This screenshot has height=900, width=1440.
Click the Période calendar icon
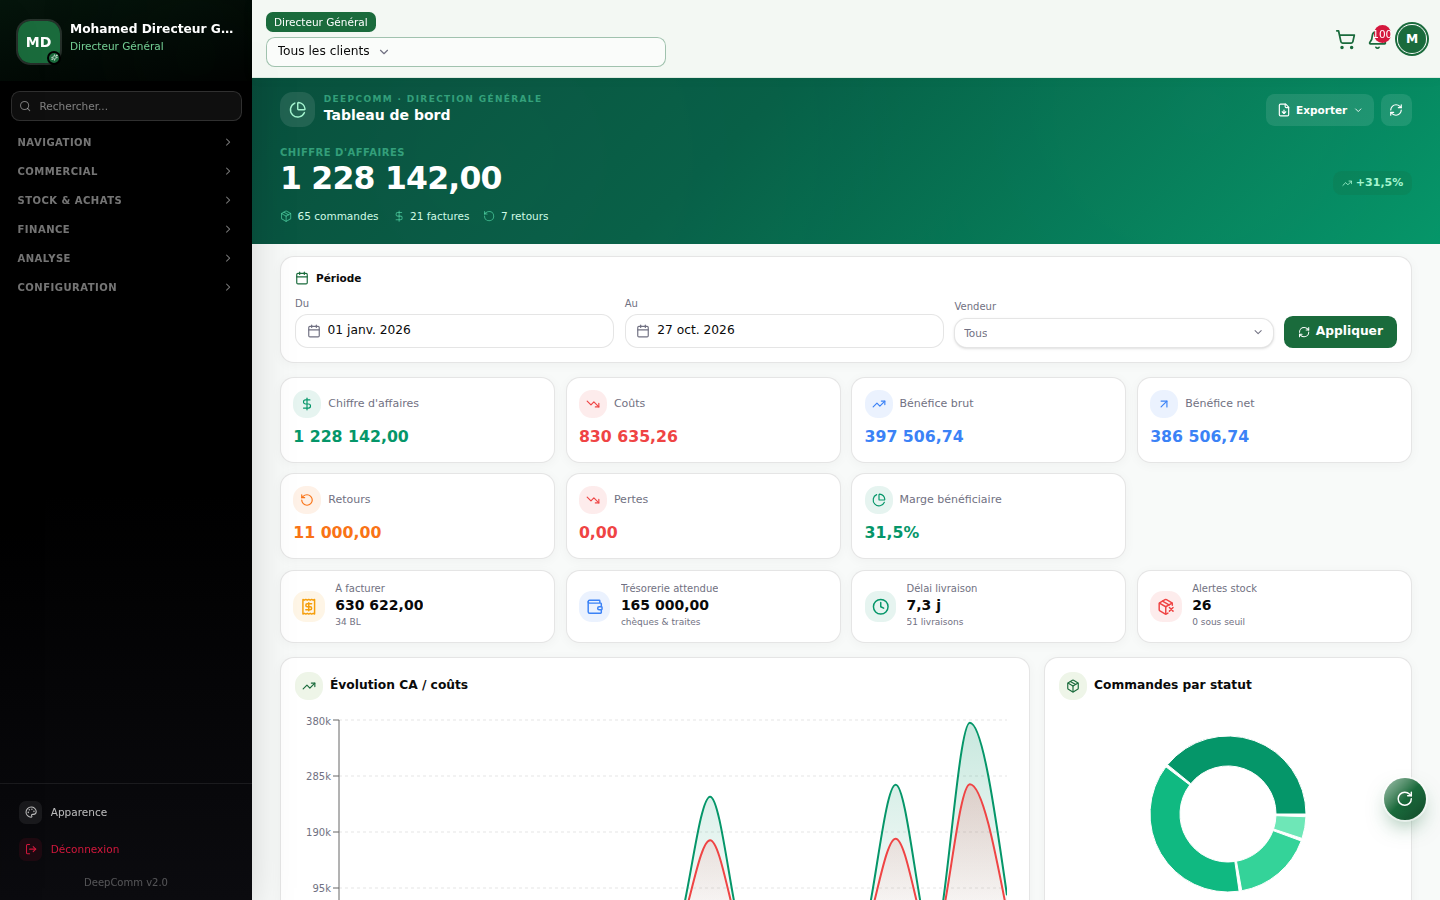coord(302,278)
